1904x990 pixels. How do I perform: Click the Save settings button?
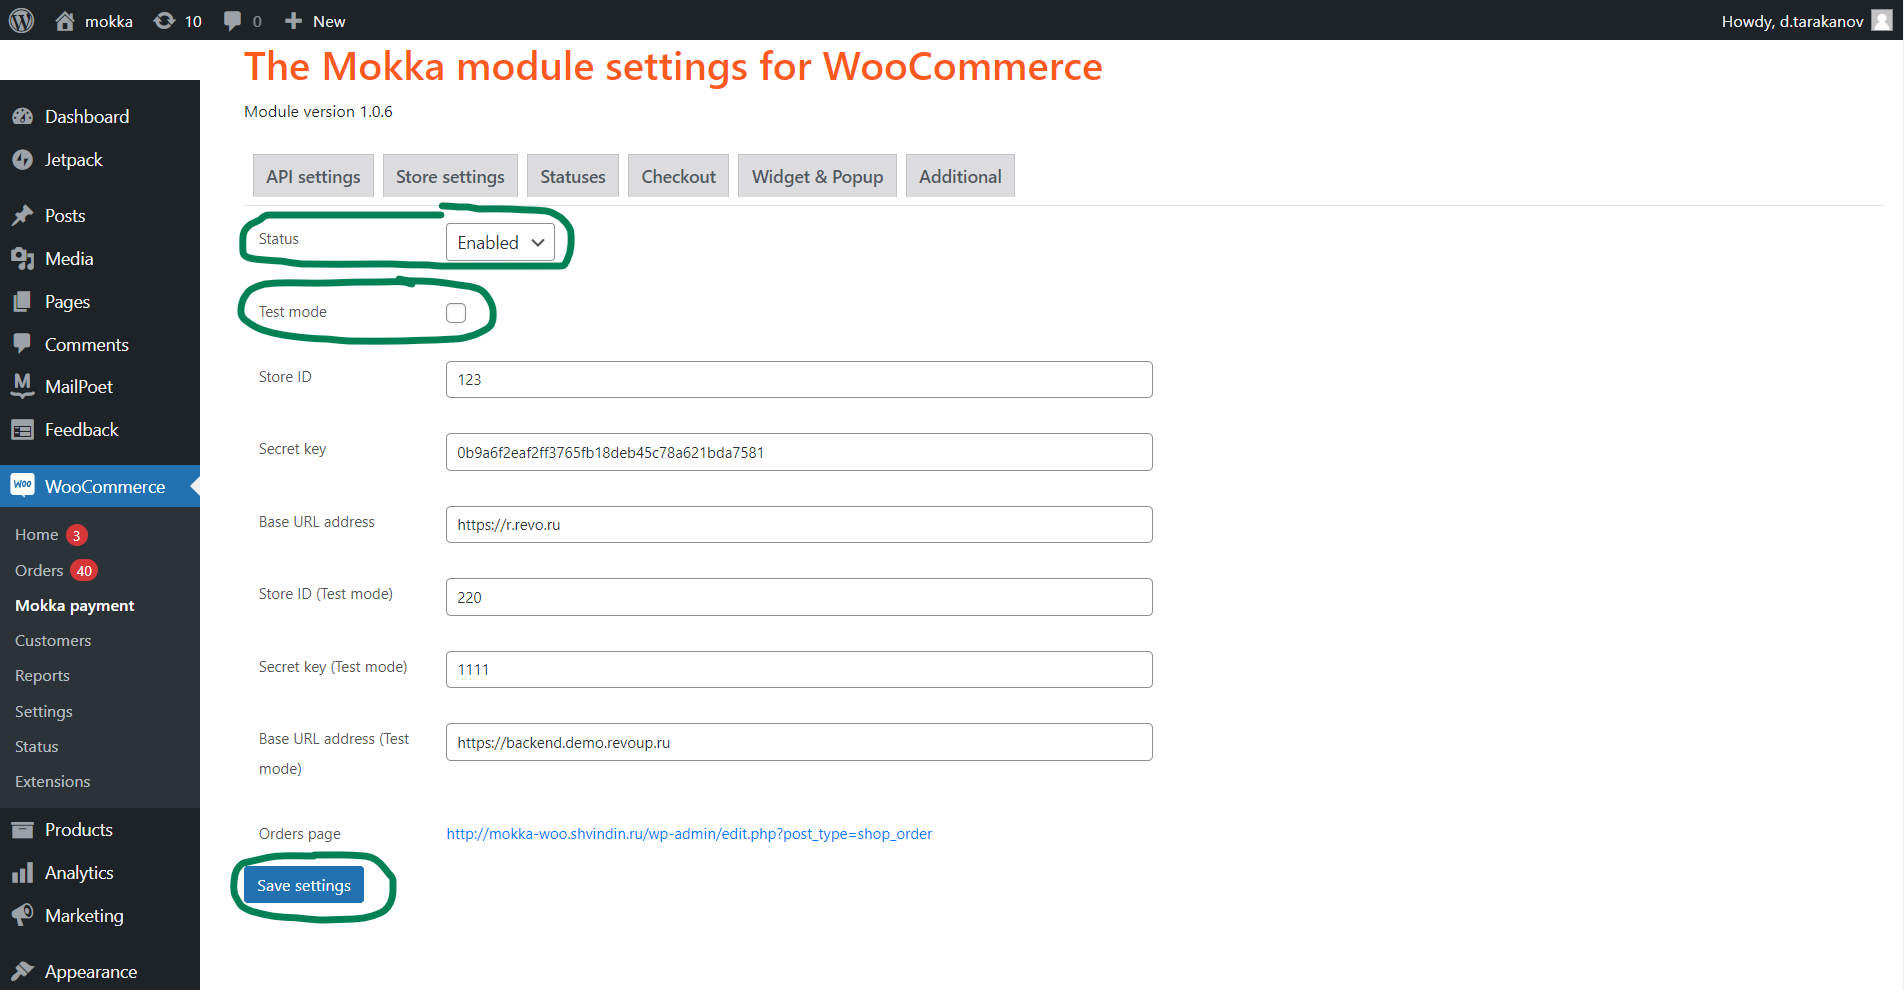pyautogui.click(x=304, y=885)
